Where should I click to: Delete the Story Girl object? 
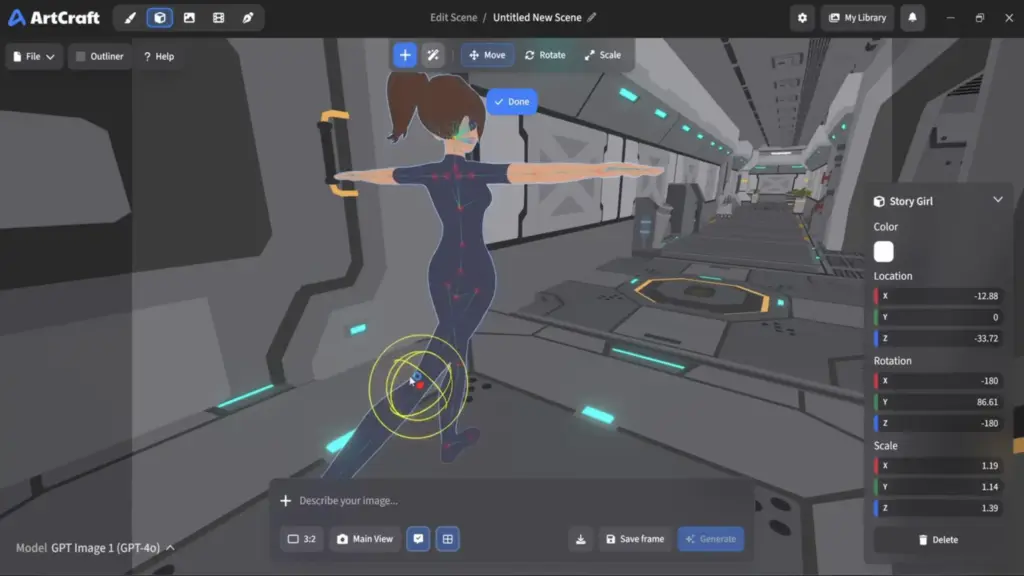(x=938, y=540)
